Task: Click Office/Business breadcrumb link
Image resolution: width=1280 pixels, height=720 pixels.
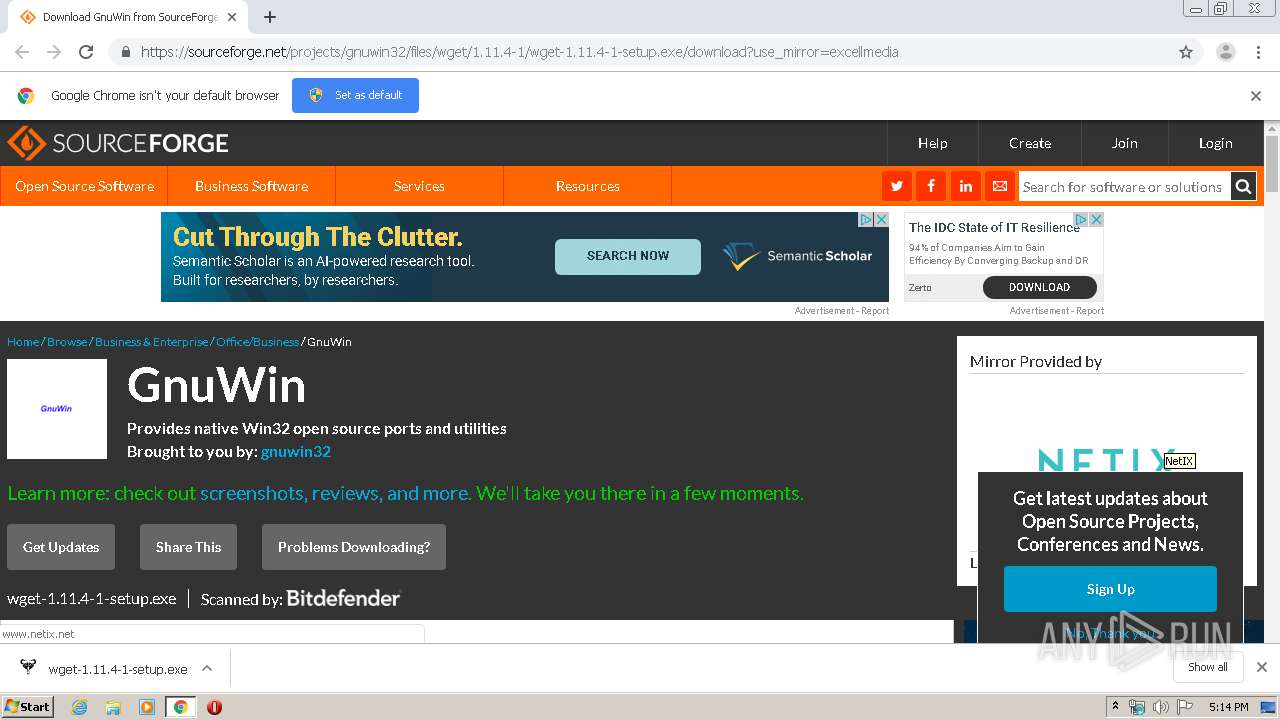Action: pos(257,342)
